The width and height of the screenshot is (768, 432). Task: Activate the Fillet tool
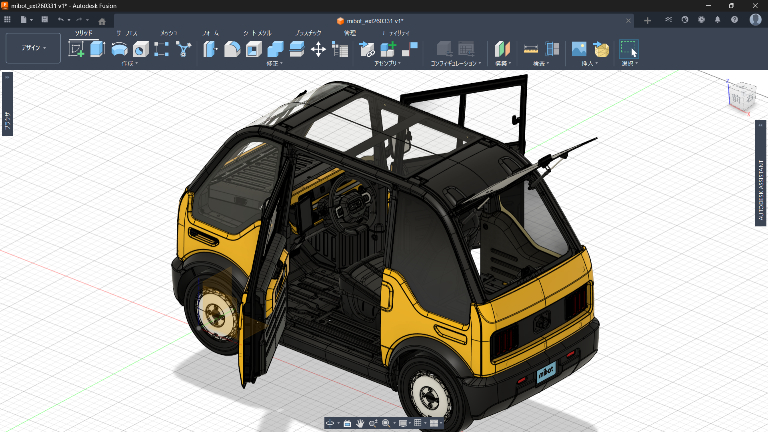[232, 49]
